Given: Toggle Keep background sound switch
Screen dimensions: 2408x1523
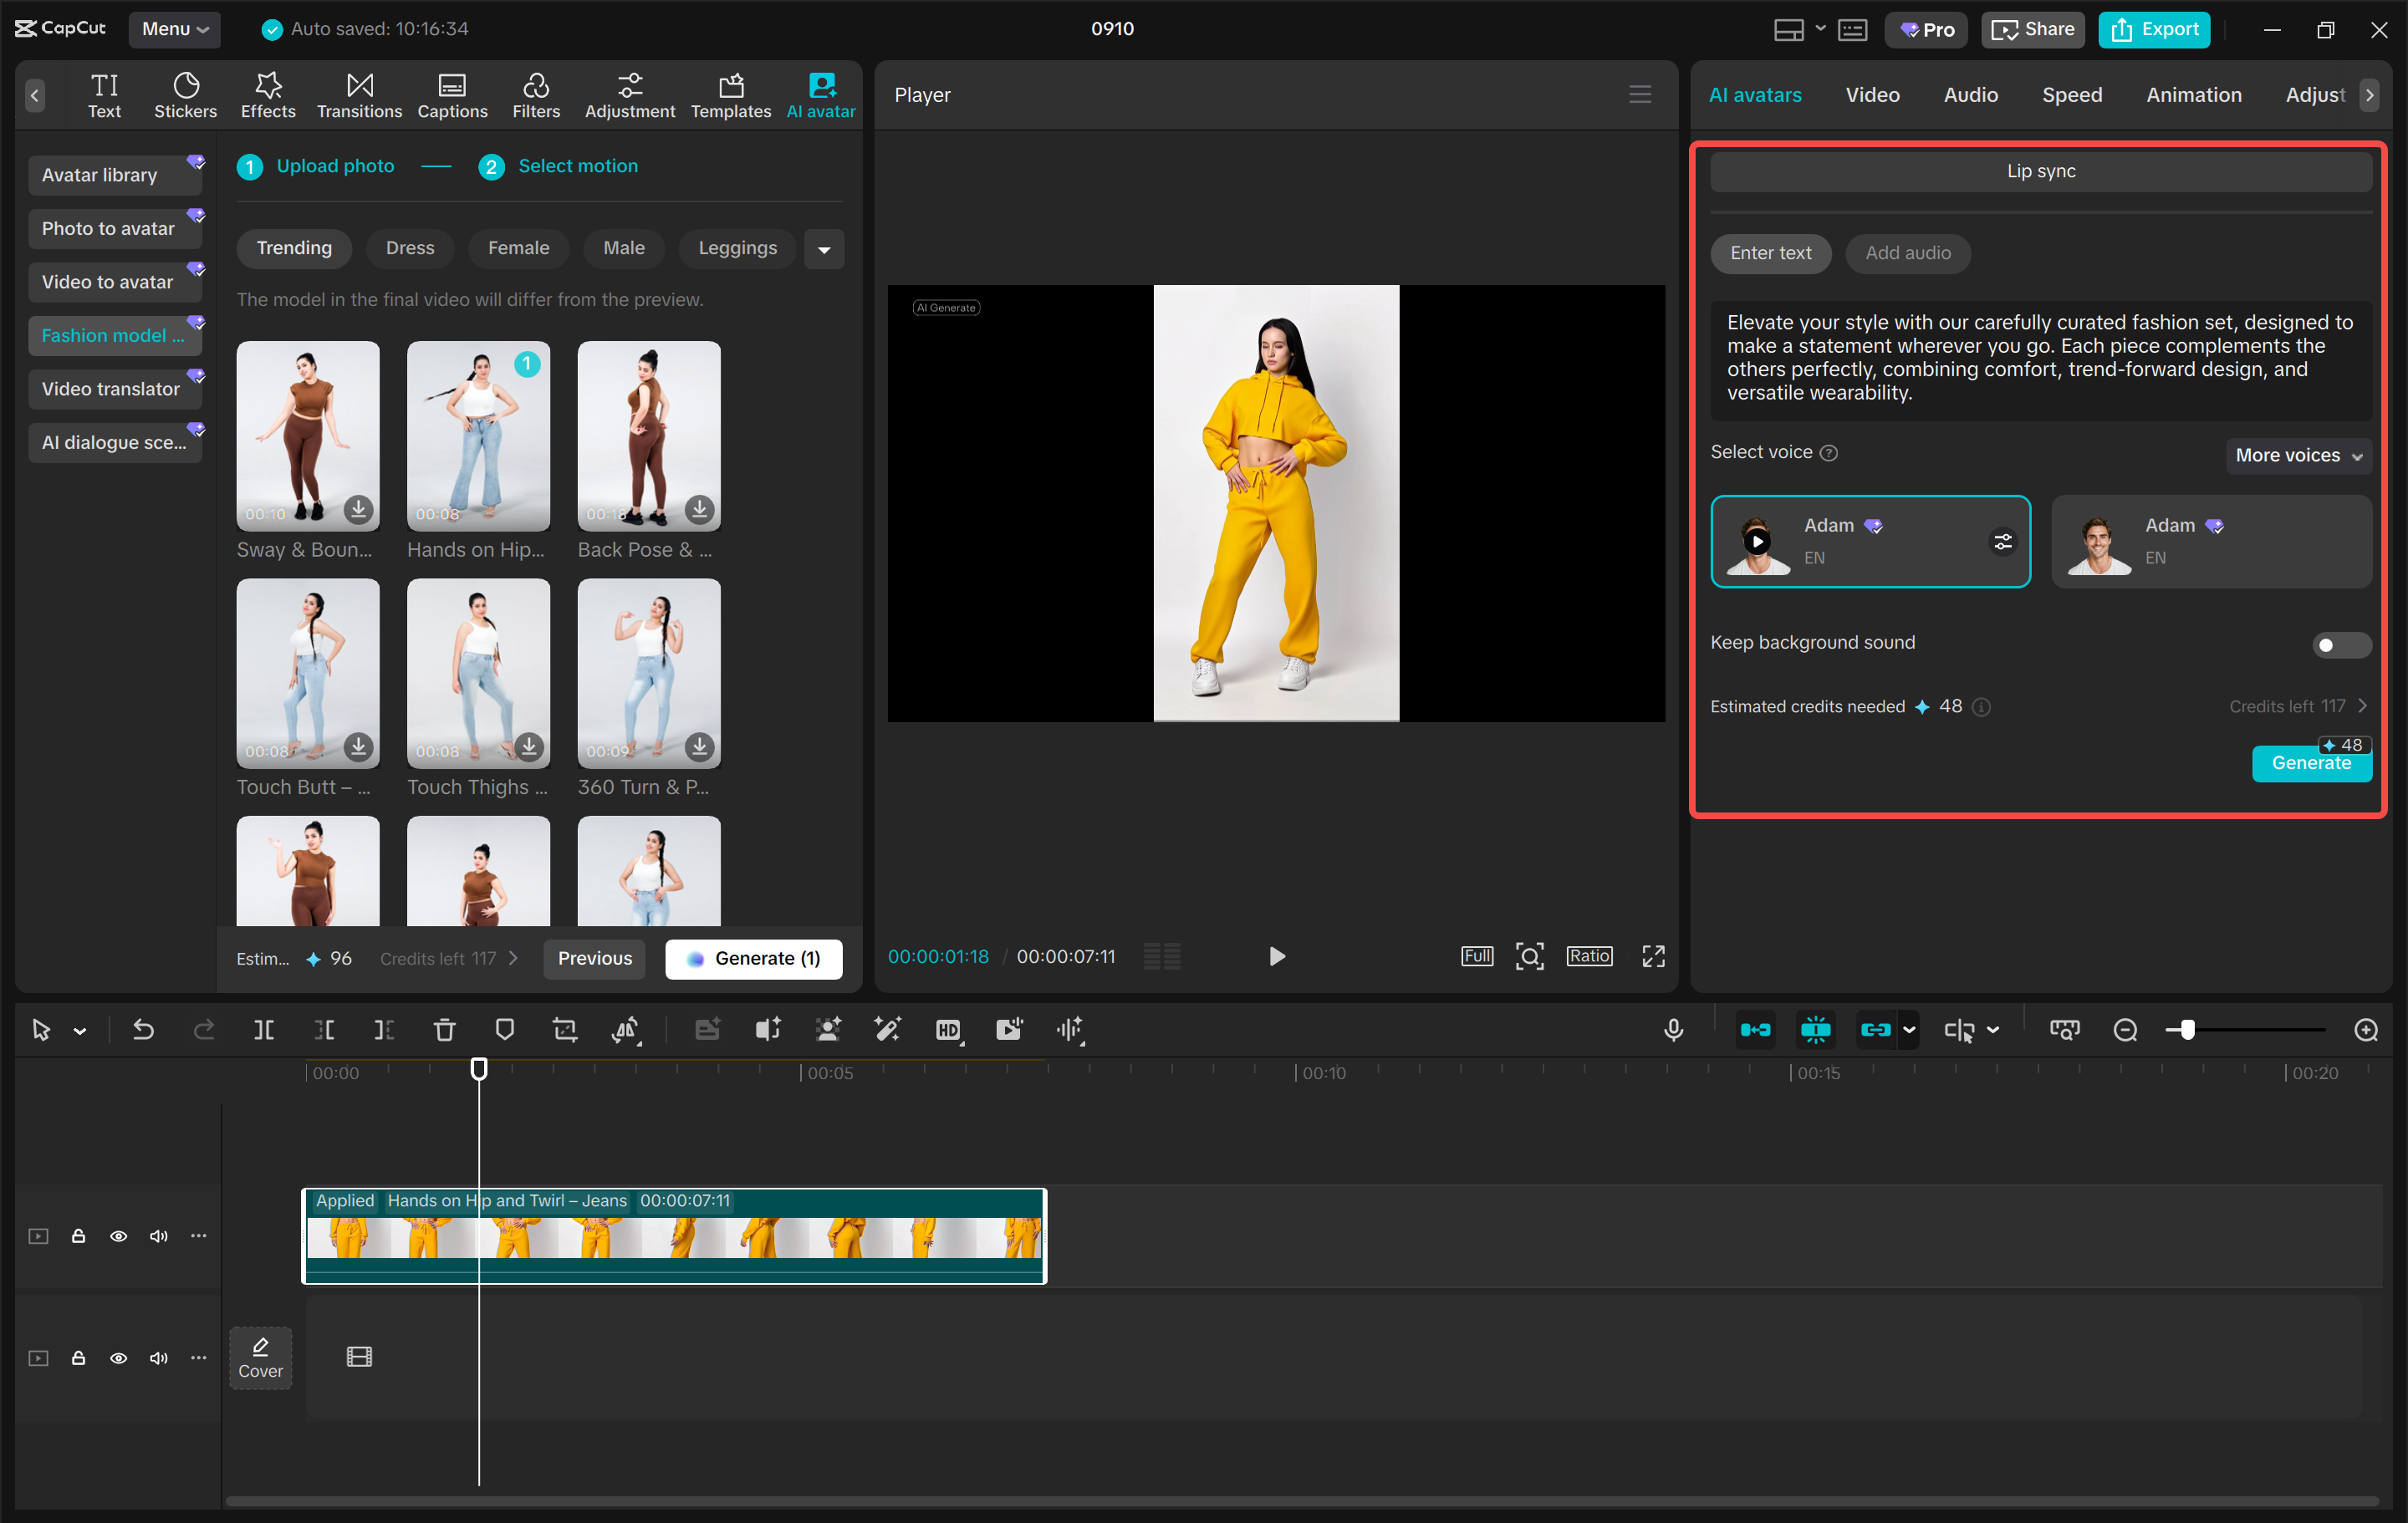Looking at the screenshot, I should [x=2340, y=644].
